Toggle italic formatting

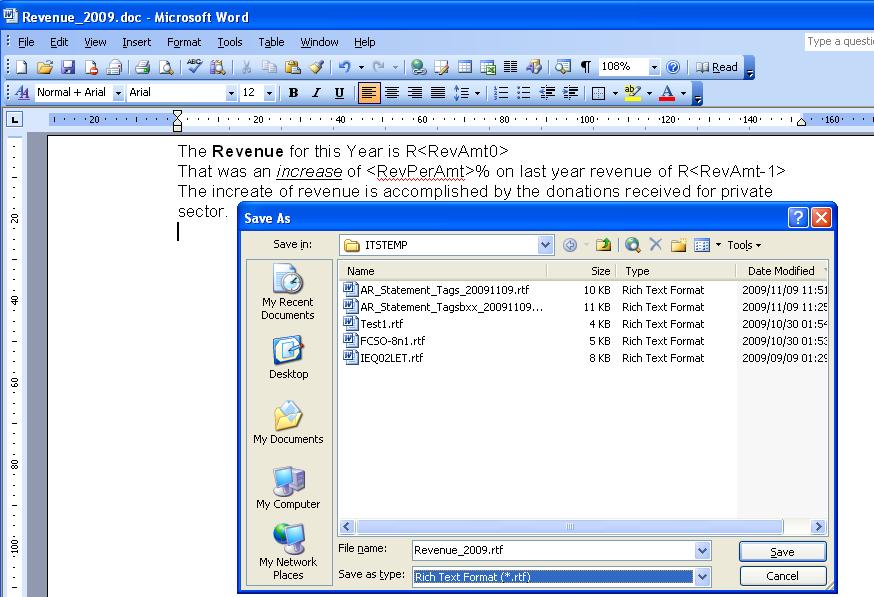click(316, 91)
